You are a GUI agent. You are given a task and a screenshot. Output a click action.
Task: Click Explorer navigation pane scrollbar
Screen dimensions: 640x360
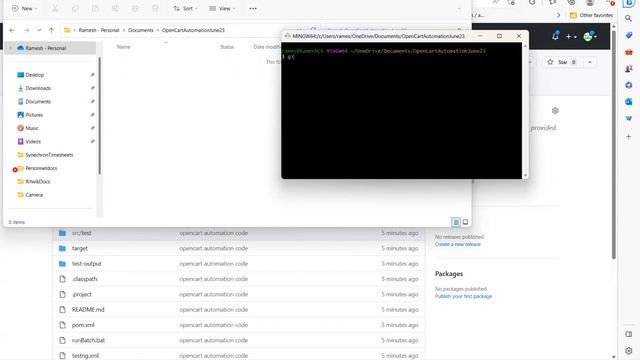[x=99, y=116]
